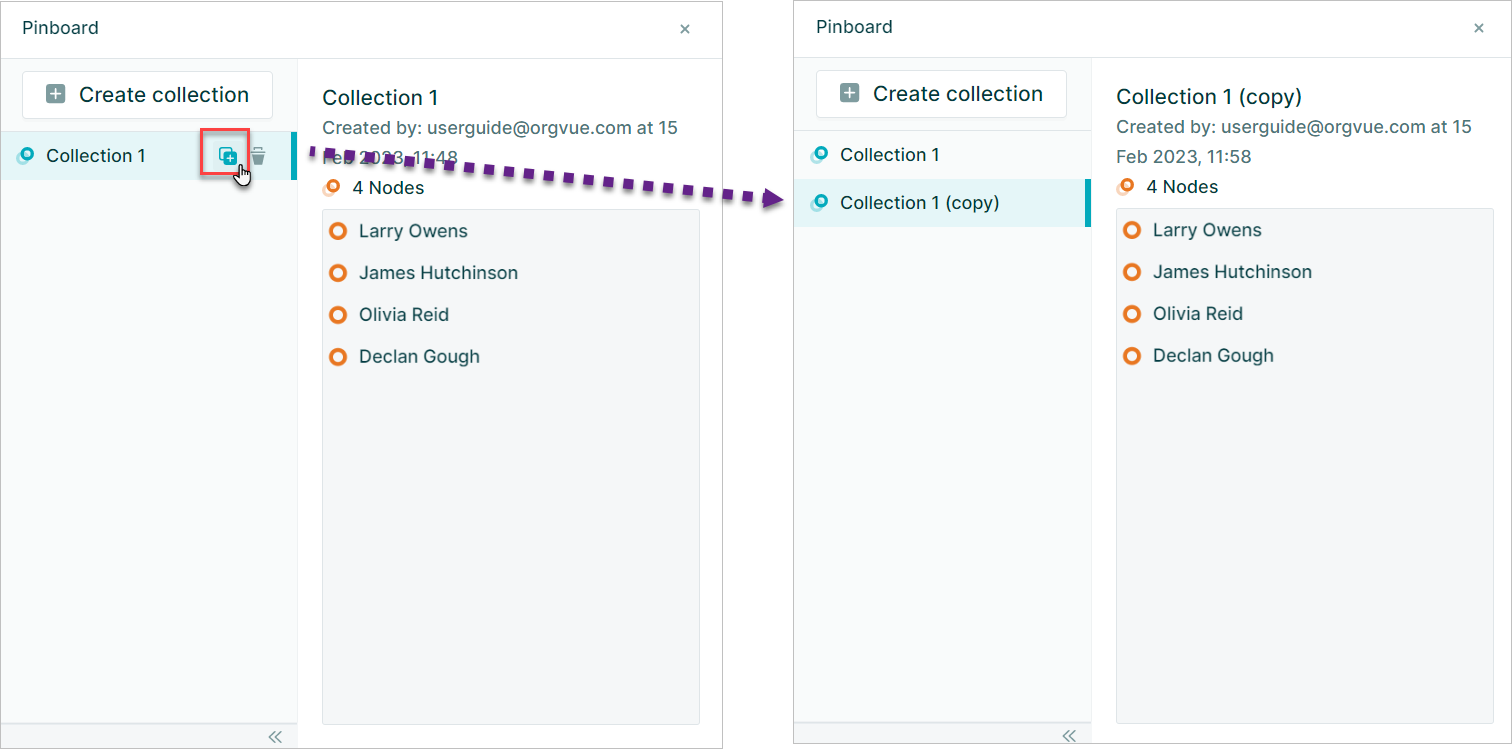Click Create collection button in right Pinboard
This screenshot has width=1512, height=749.
click(941, 94)
